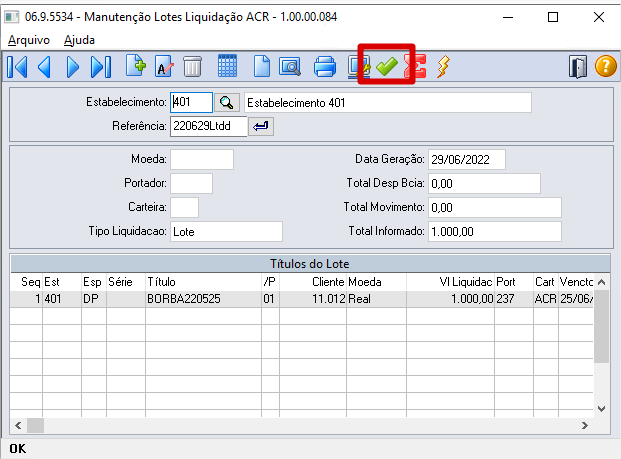Click the modify record icon with letter A
The image size is (621, 459).
click(164, 67)
